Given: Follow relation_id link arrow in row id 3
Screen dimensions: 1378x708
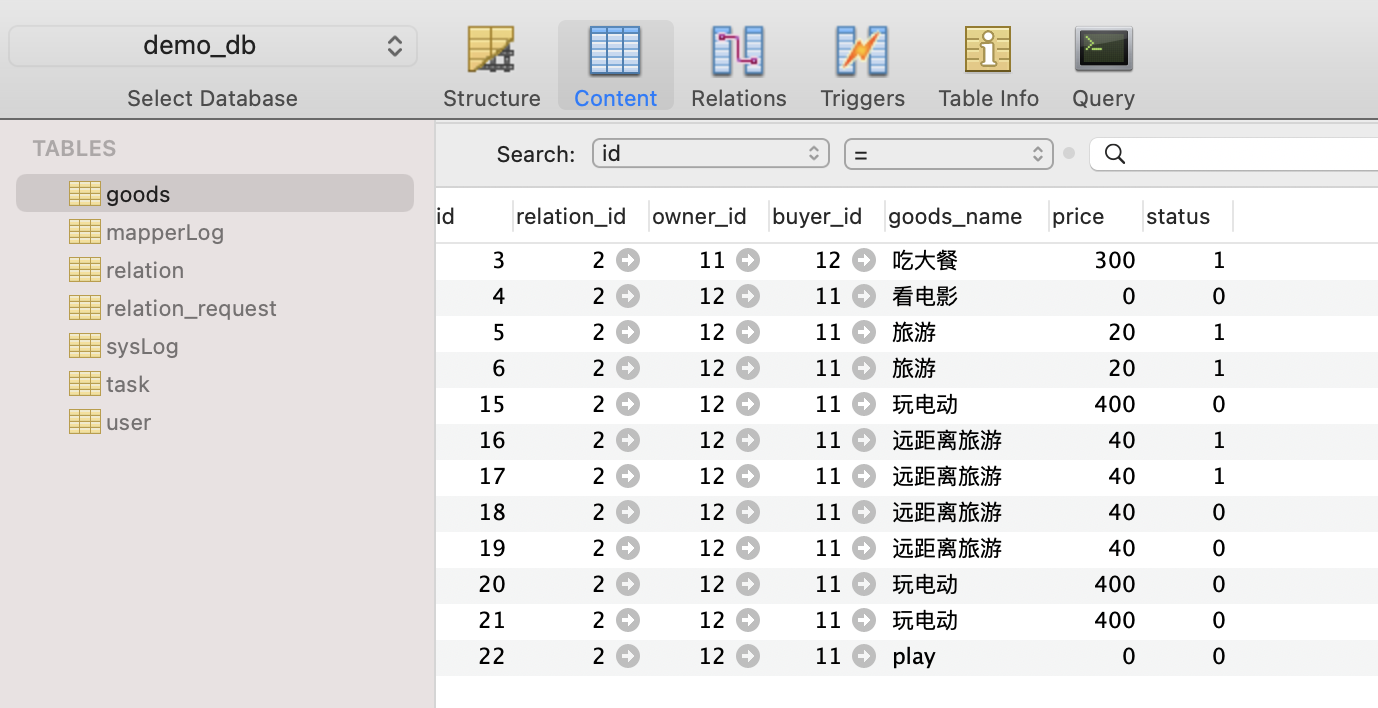Looking at the screenshot, I should 628,261.
